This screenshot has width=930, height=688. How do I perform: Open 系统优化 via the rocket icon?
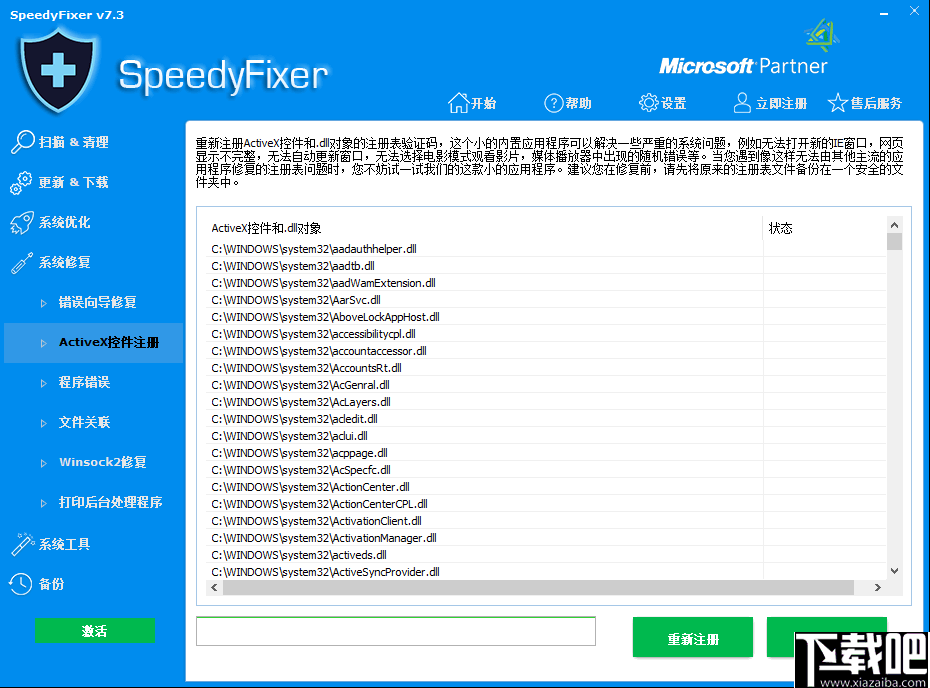coord(21,222)
